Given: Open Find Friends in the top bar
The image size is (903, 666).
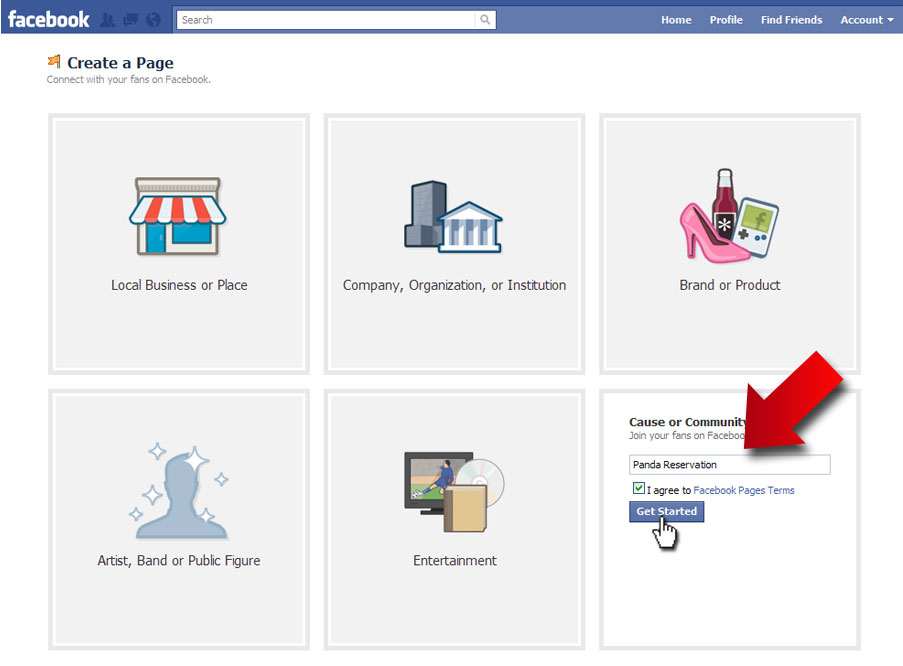Looking at the screenshot, I should click(x=791, y=20).
